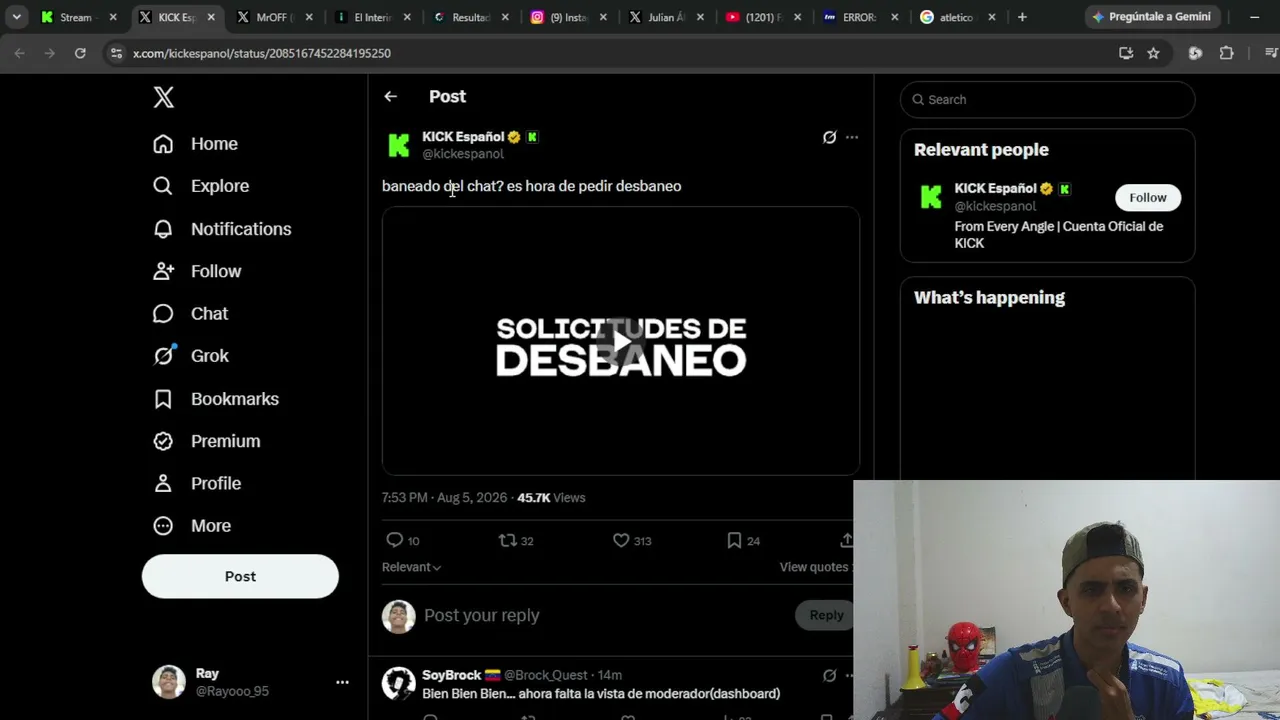Click the install app icon in address bar
This screenshot has width=1280, height=720.
coord(1126,53)
